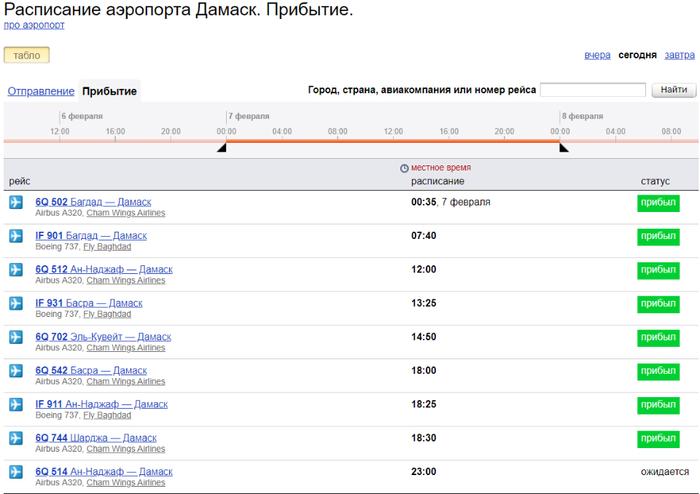Screen dimensions: 700x494
Task: Switch to the Отправление tab
Action: 41,91
